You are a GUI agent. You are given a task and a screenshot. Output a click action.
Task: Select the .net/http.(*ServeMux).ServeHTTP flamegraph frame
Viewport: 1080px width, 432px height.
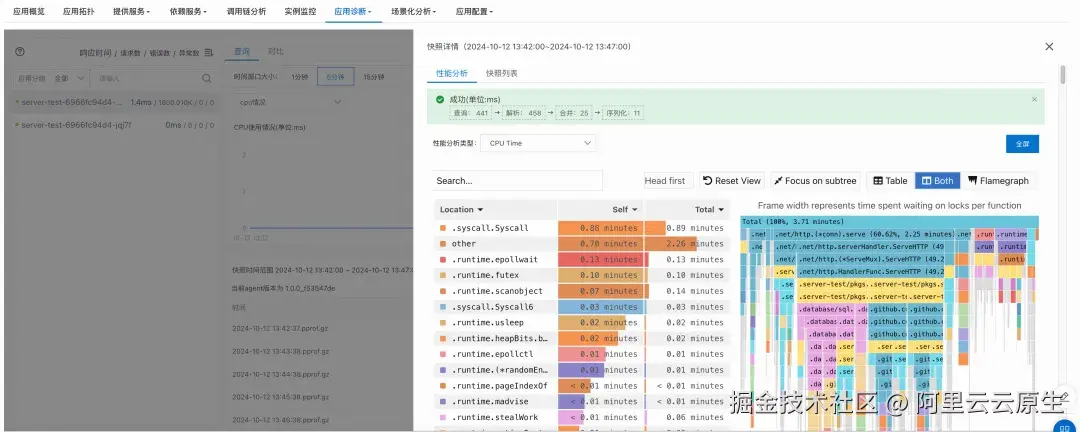(x=873, y=259)
